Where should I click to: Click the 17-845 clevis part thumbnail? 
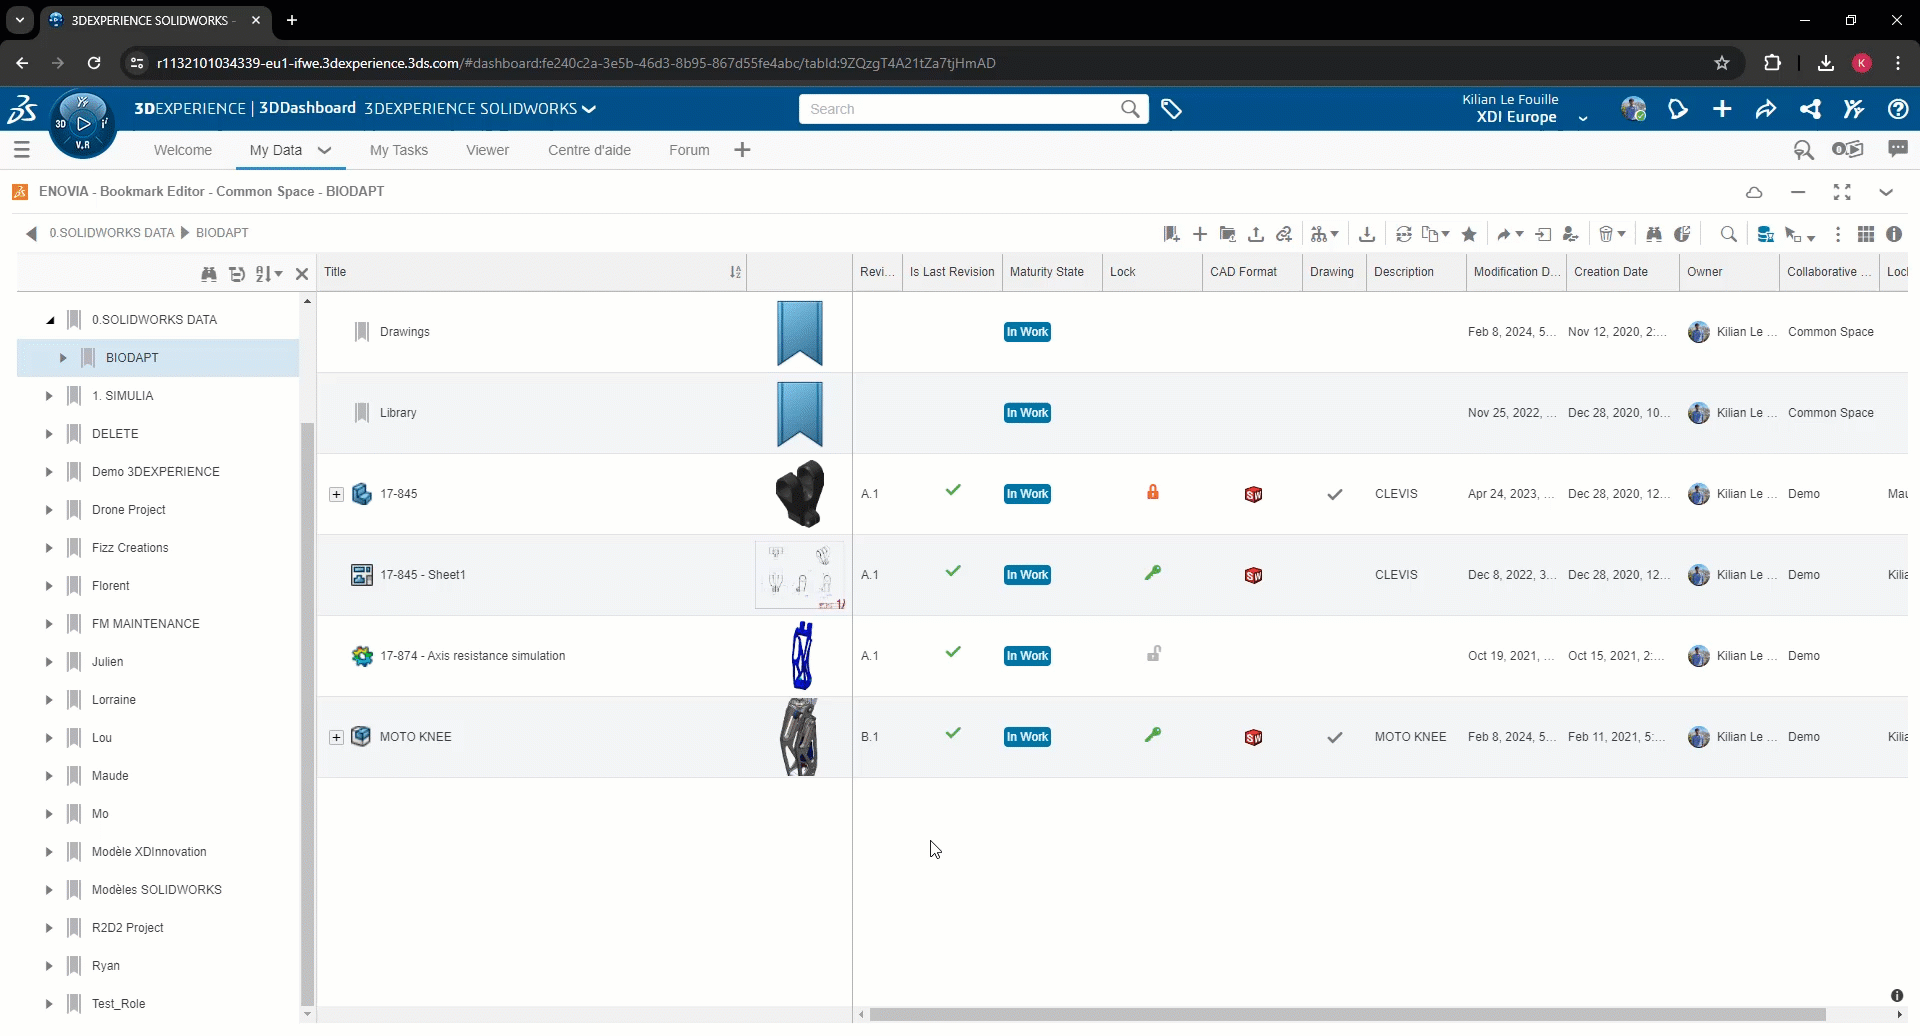point(800,494)
